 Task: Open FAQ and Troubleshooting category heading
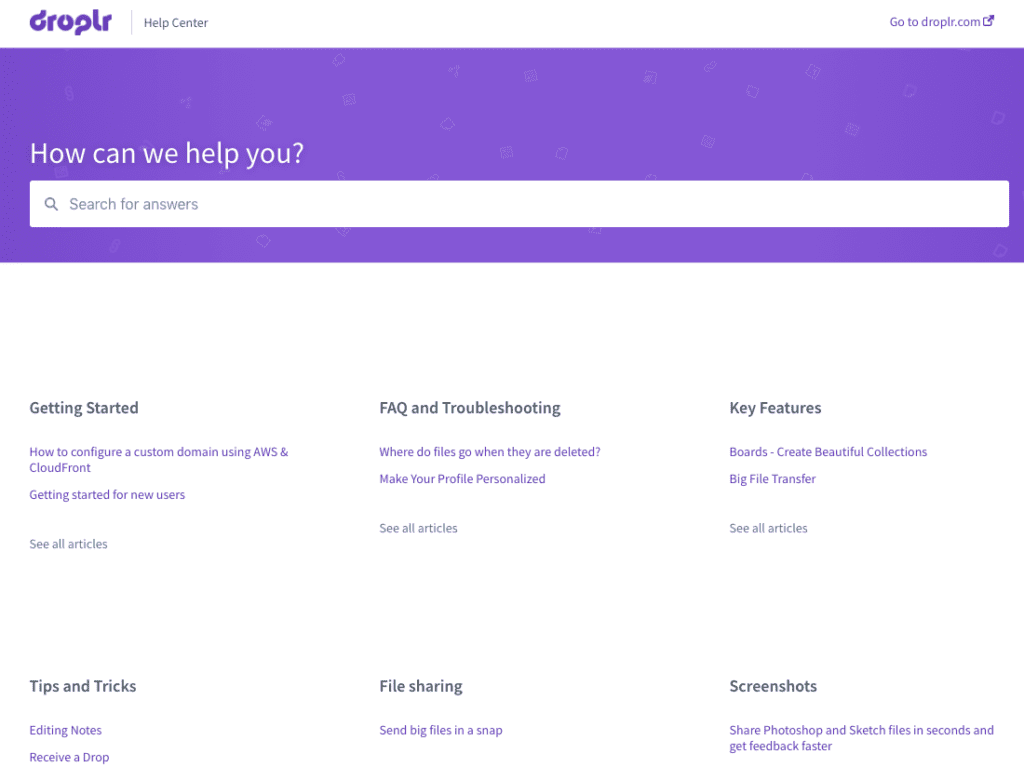(x=470, y=408)
